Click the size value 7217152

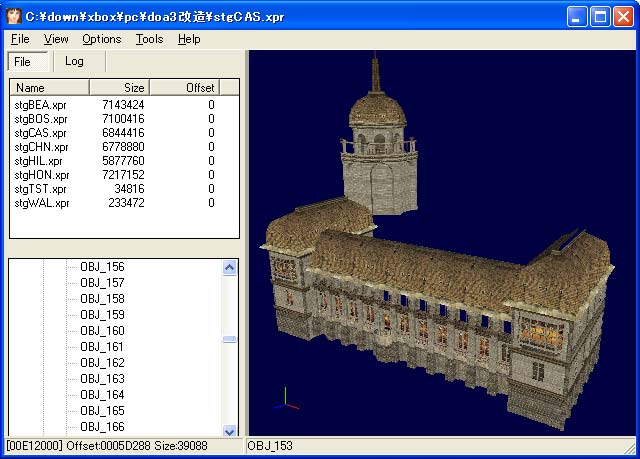point(123,175)
